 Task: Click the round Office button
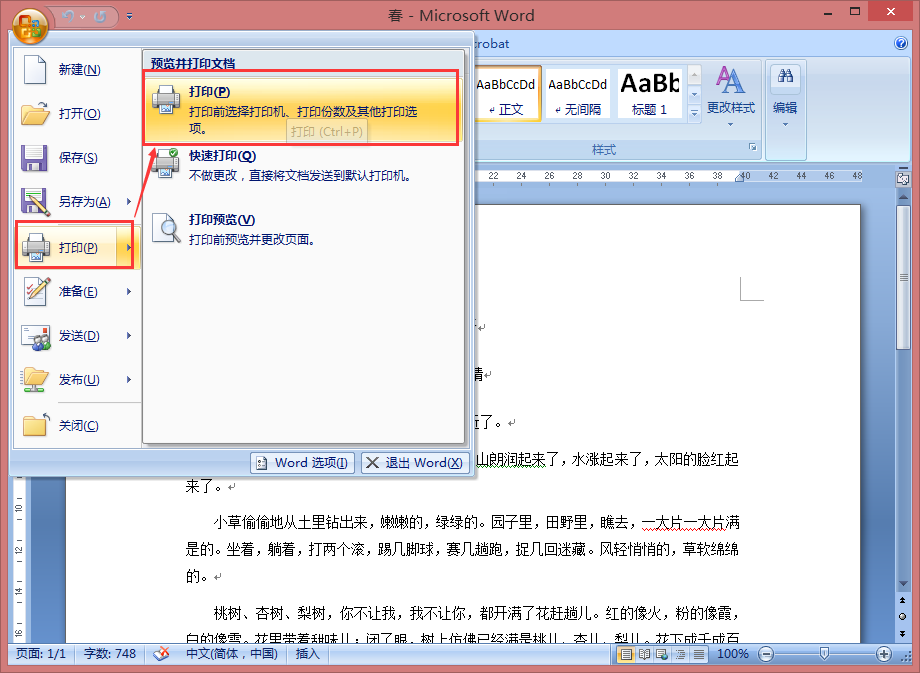pyautogui.click(x=29, y=26)
